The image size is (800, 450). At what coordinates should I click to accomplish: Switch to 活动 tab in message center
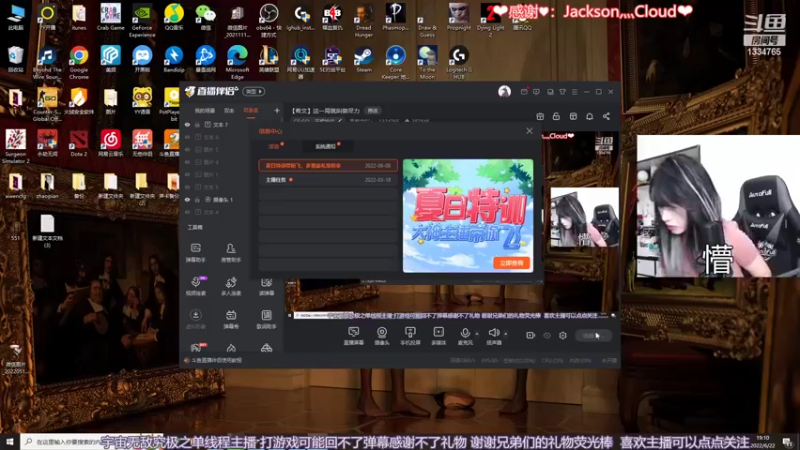point(274,146)
